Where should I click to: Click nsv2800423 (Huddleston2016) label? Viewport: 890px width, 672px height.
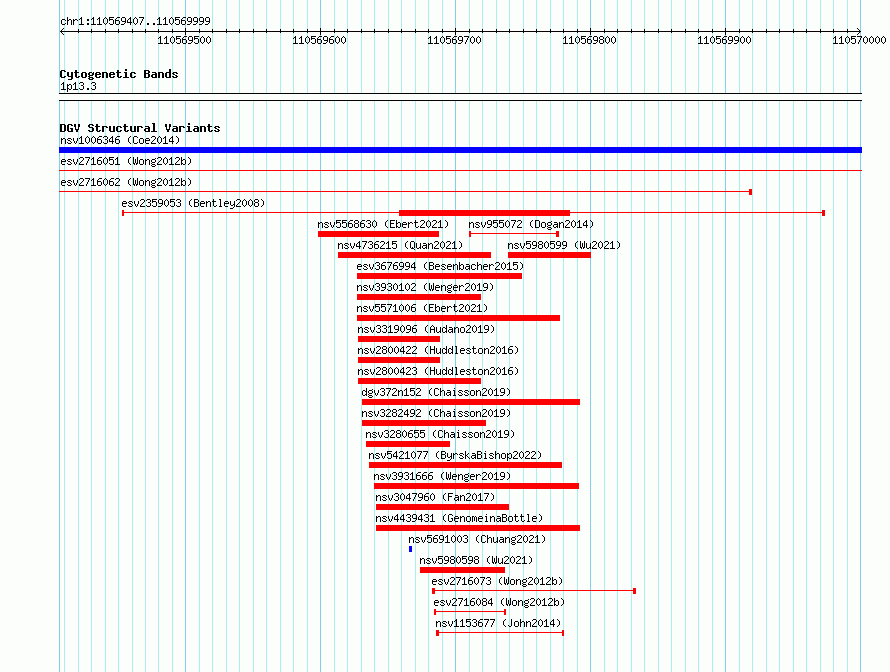coord(438,371)
